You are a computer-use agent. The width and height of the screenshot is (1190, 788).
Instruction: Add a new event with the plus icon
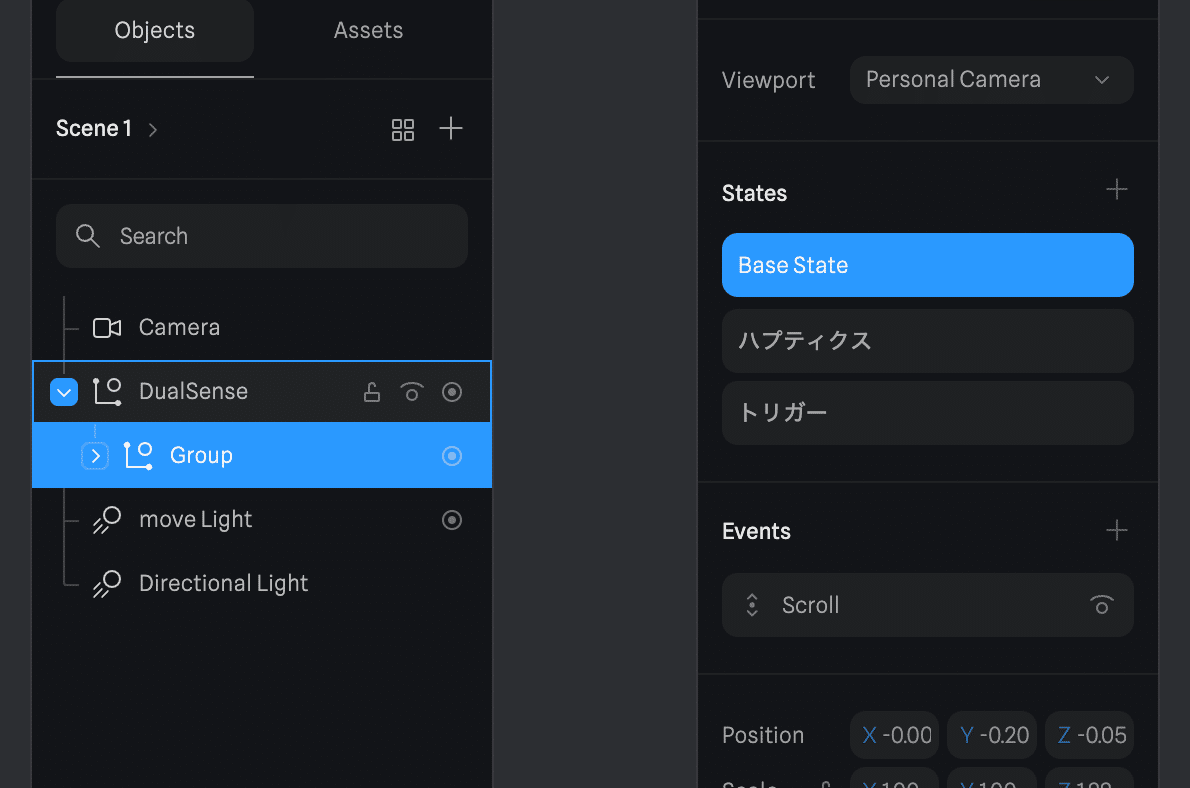pyautogui.click(x=1116, y=530)
